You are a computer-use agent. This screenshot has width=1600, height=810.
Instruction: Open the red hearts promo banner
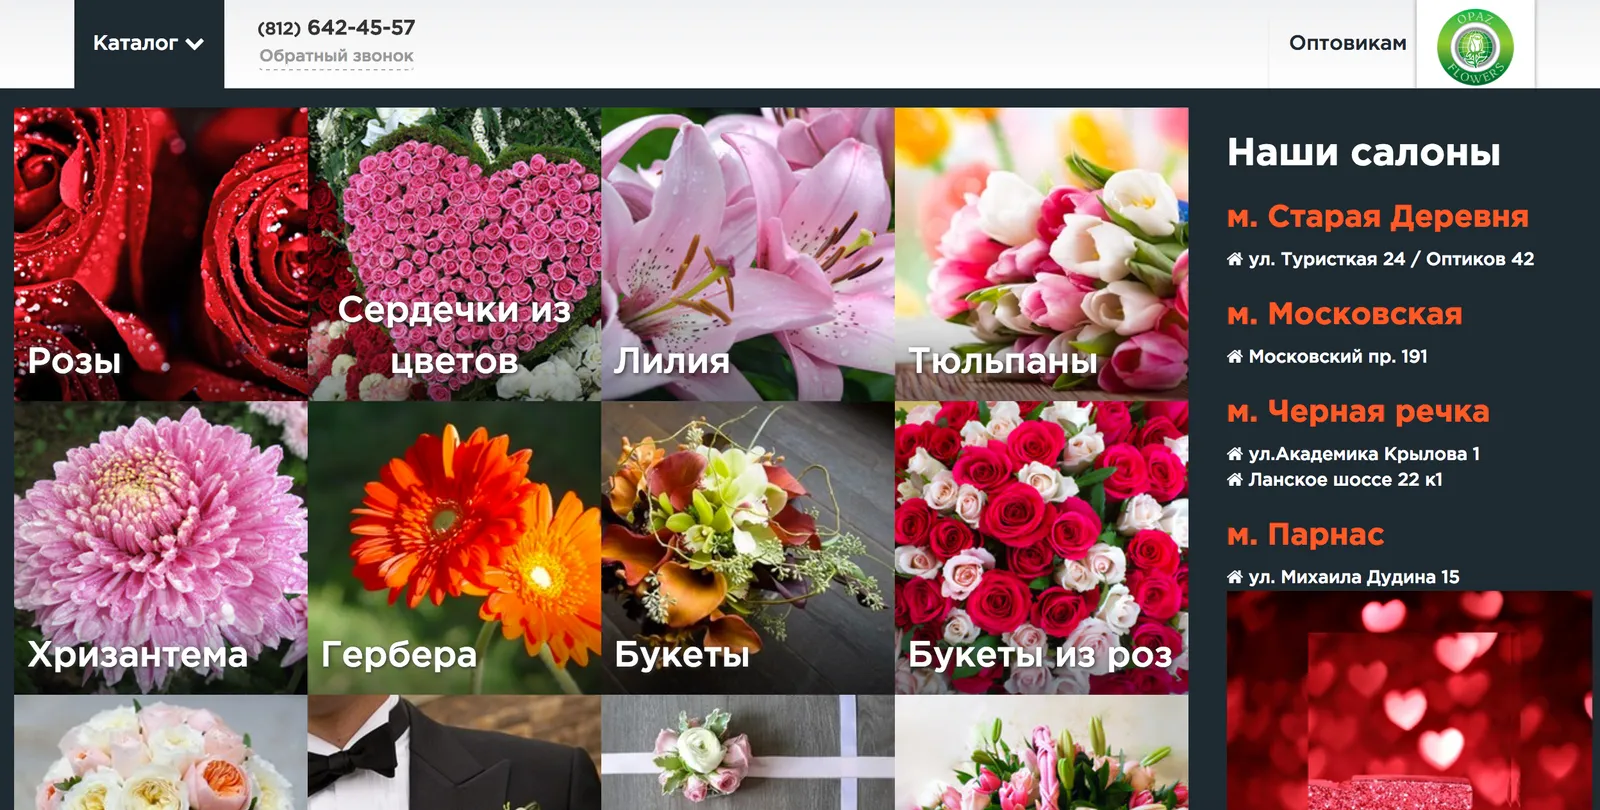tap(1409, 700)
